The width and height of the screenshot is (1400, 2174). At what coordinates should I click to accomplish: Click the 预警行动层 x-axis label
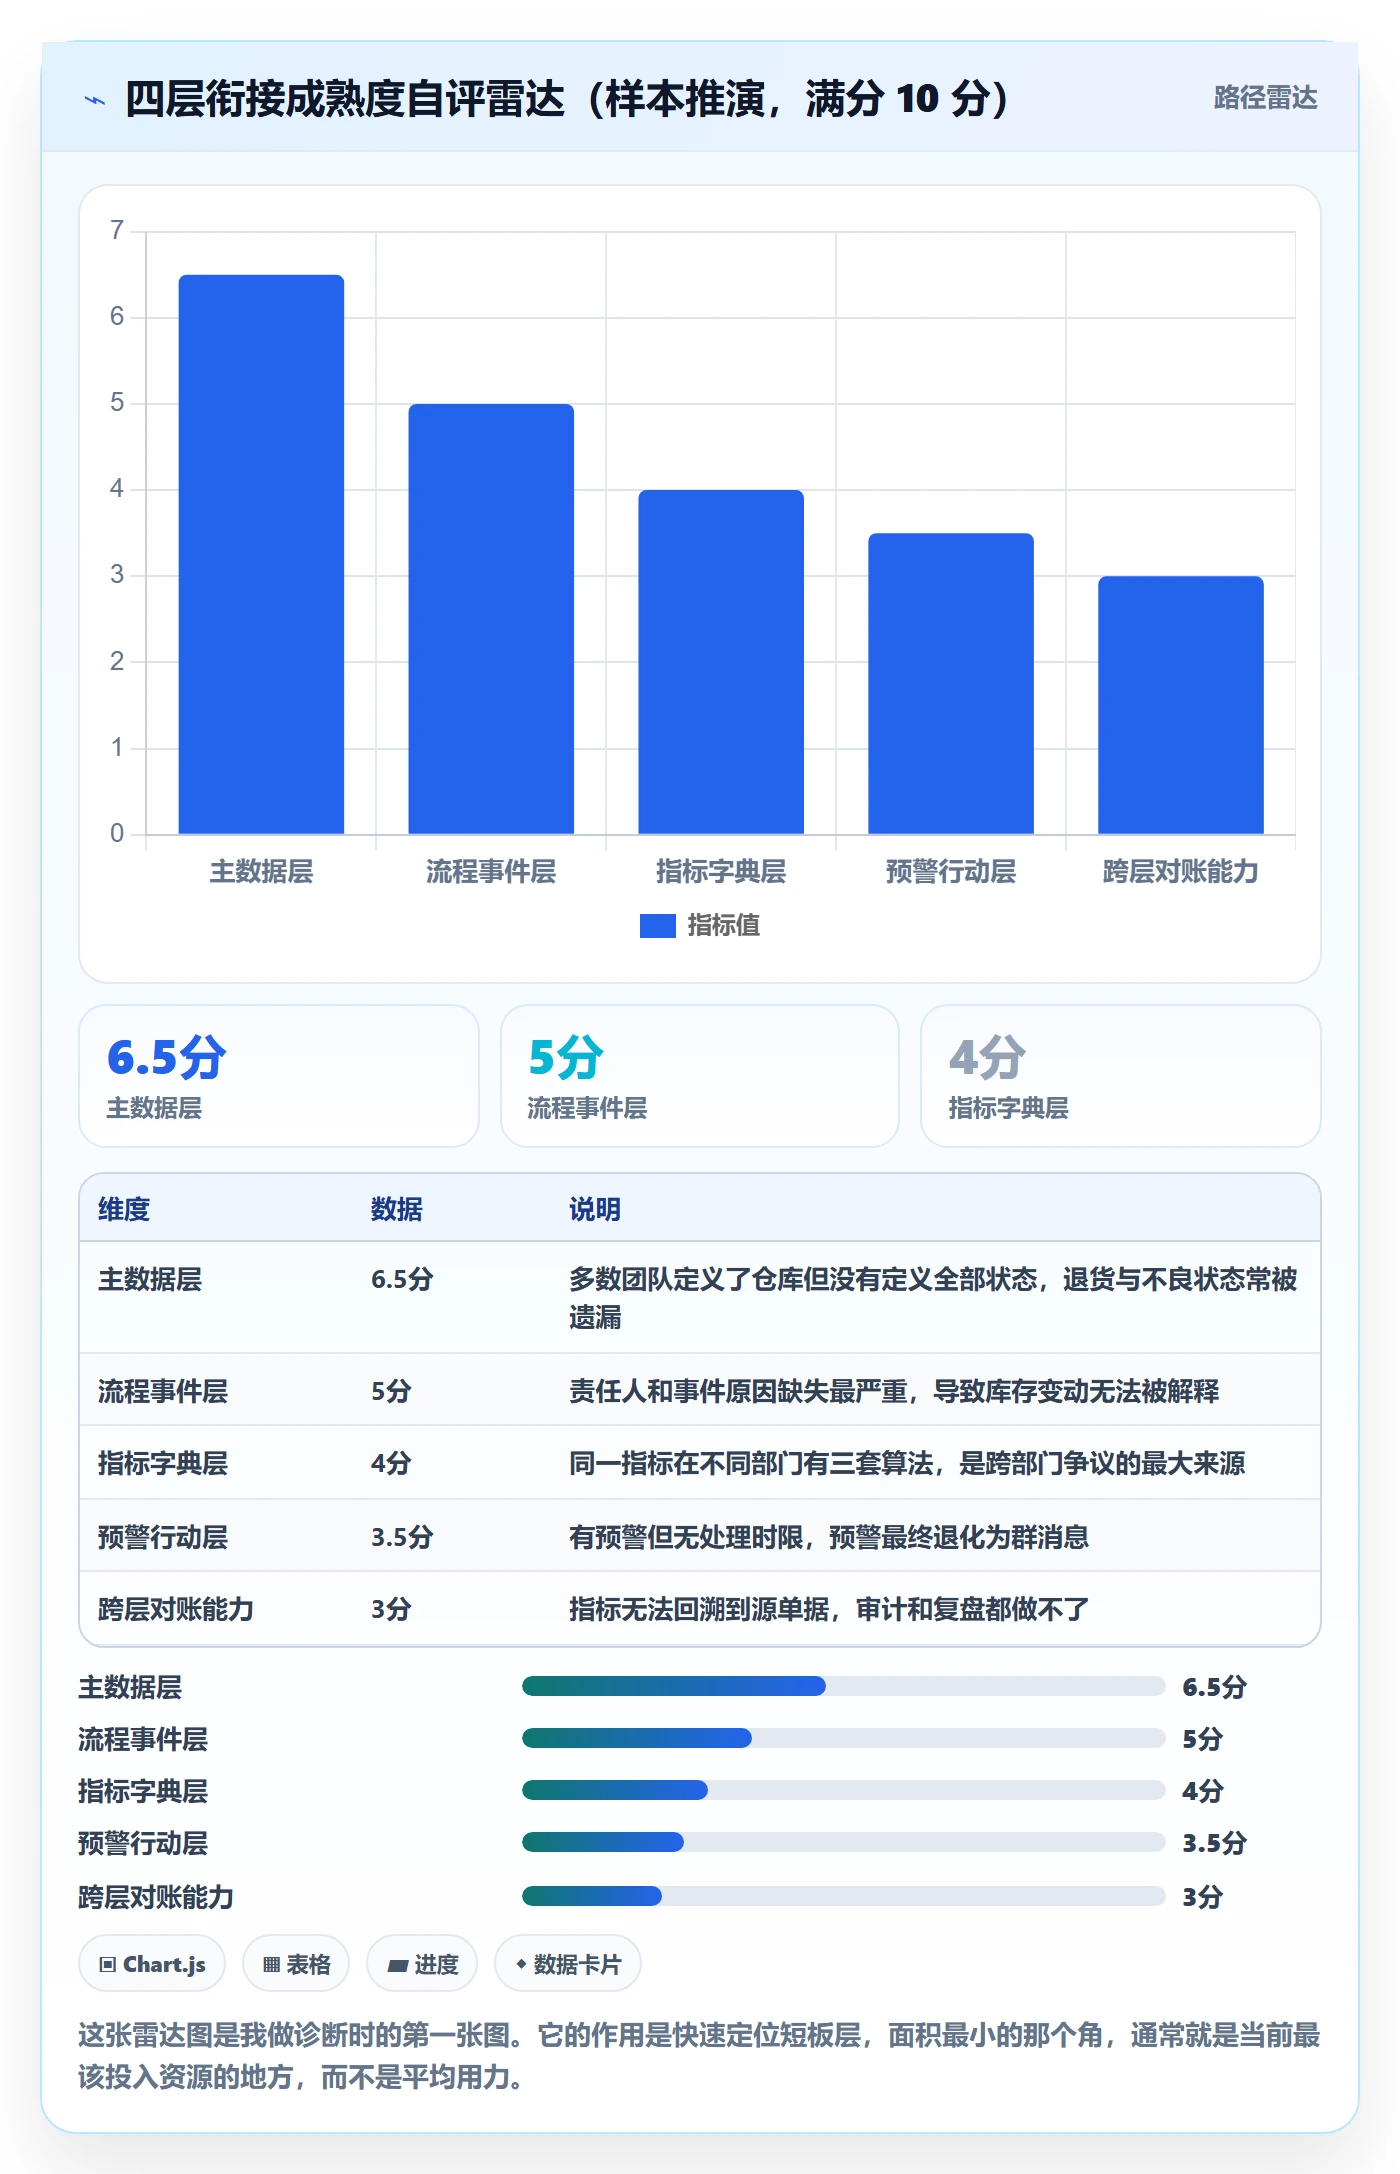[951, 872]
